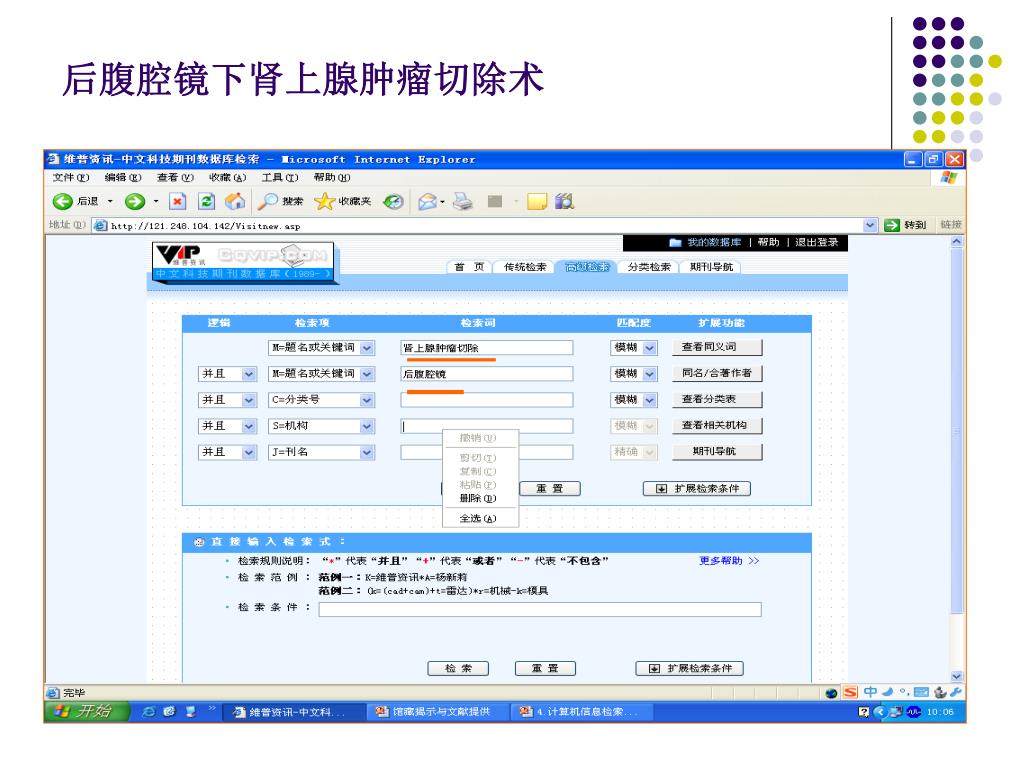This screenshot has width=1024, height=768.
Task: Click the Home page icon
Action: click(x=235, y=202)
